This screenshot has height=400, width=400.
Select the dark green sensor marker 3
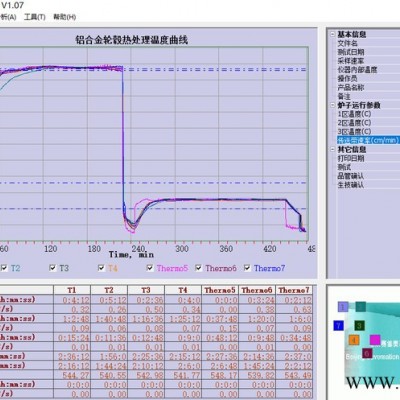coord(359,325)
